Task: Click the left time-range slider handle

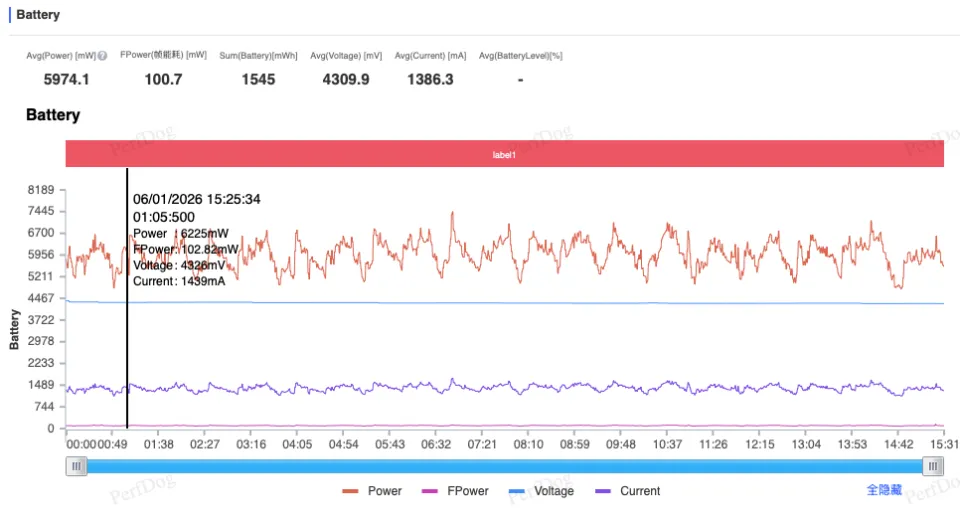Action: (76, 466)
